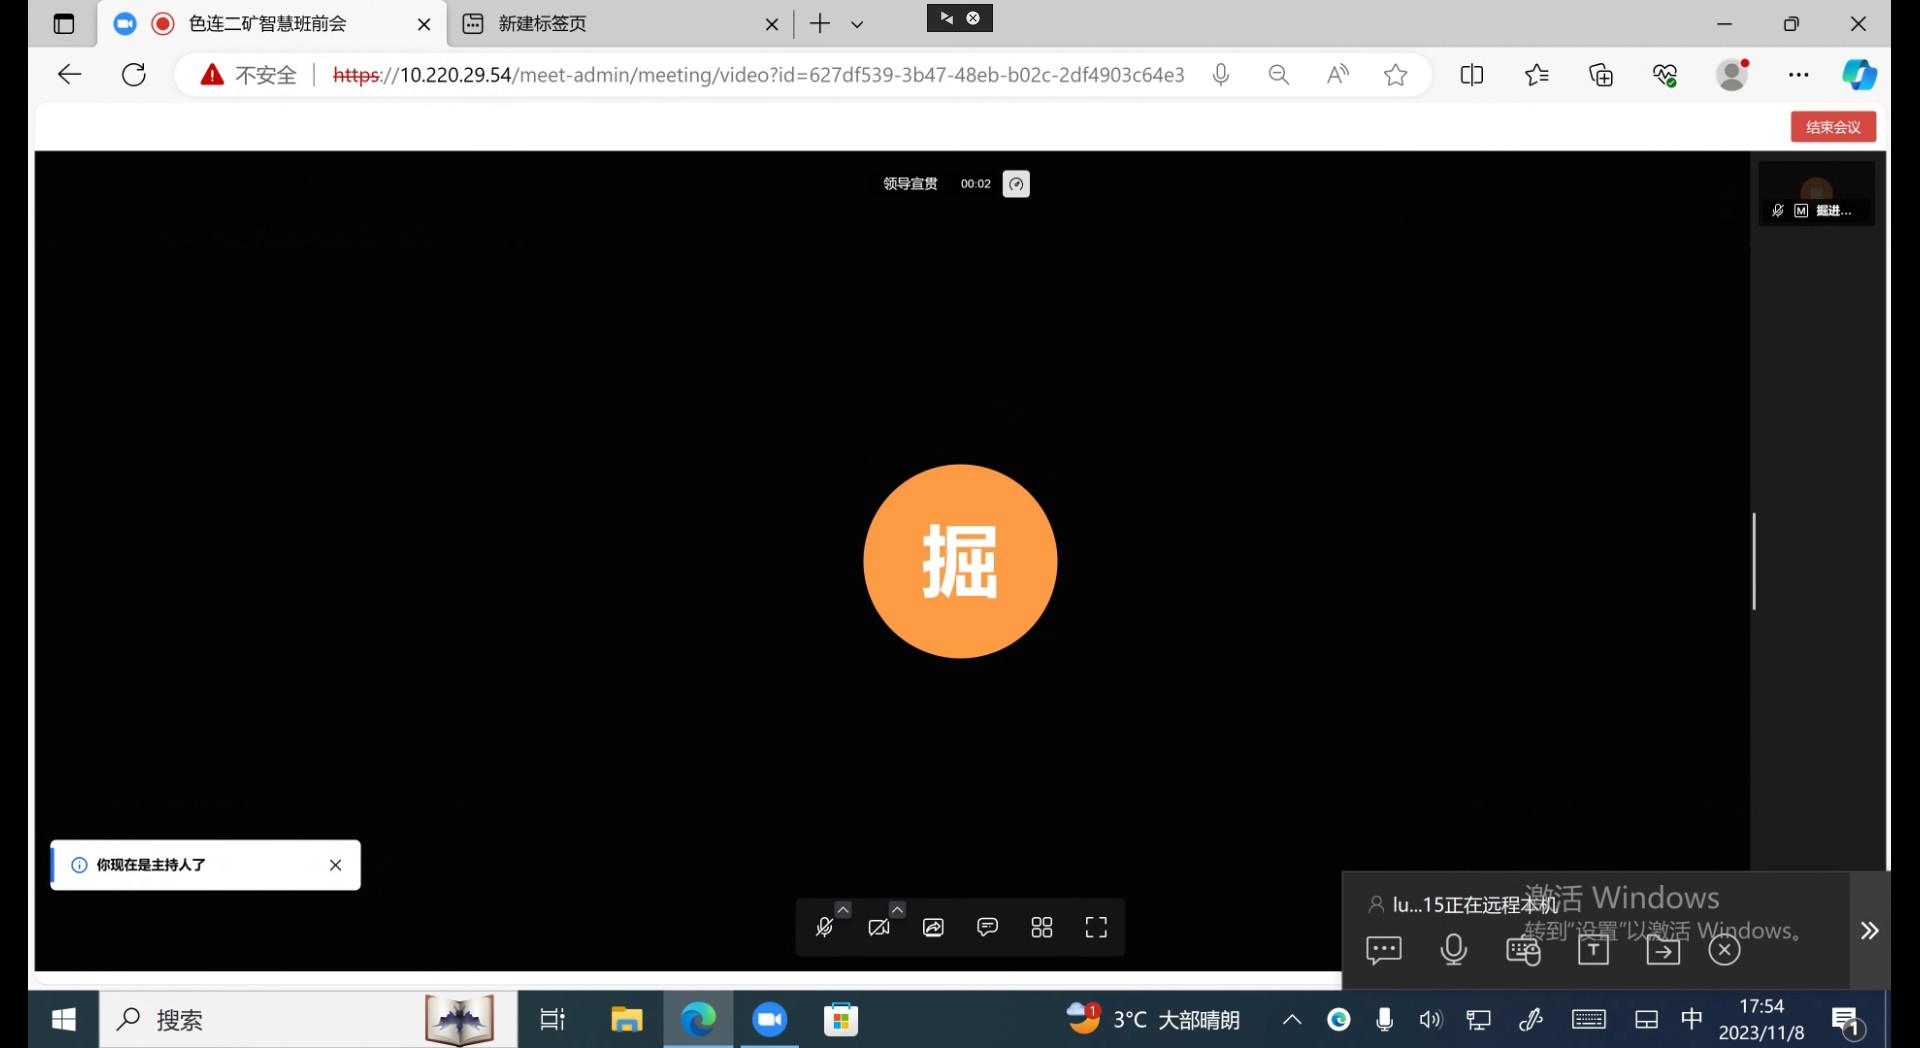Dismiss the 你现在是主持人了 notification

coord(336,865)
